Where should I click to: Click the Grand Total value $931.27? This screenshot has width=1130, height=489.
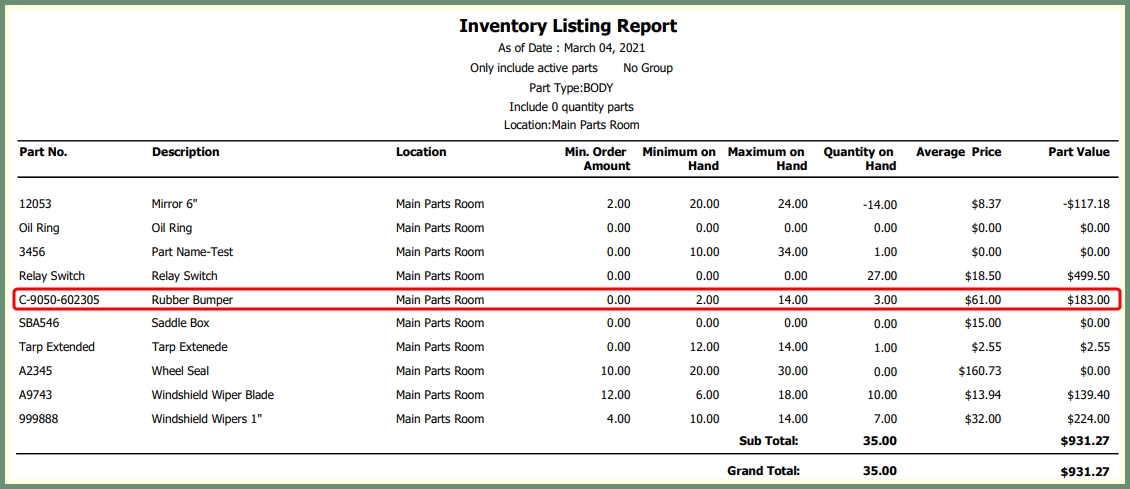pos(1087,471)
